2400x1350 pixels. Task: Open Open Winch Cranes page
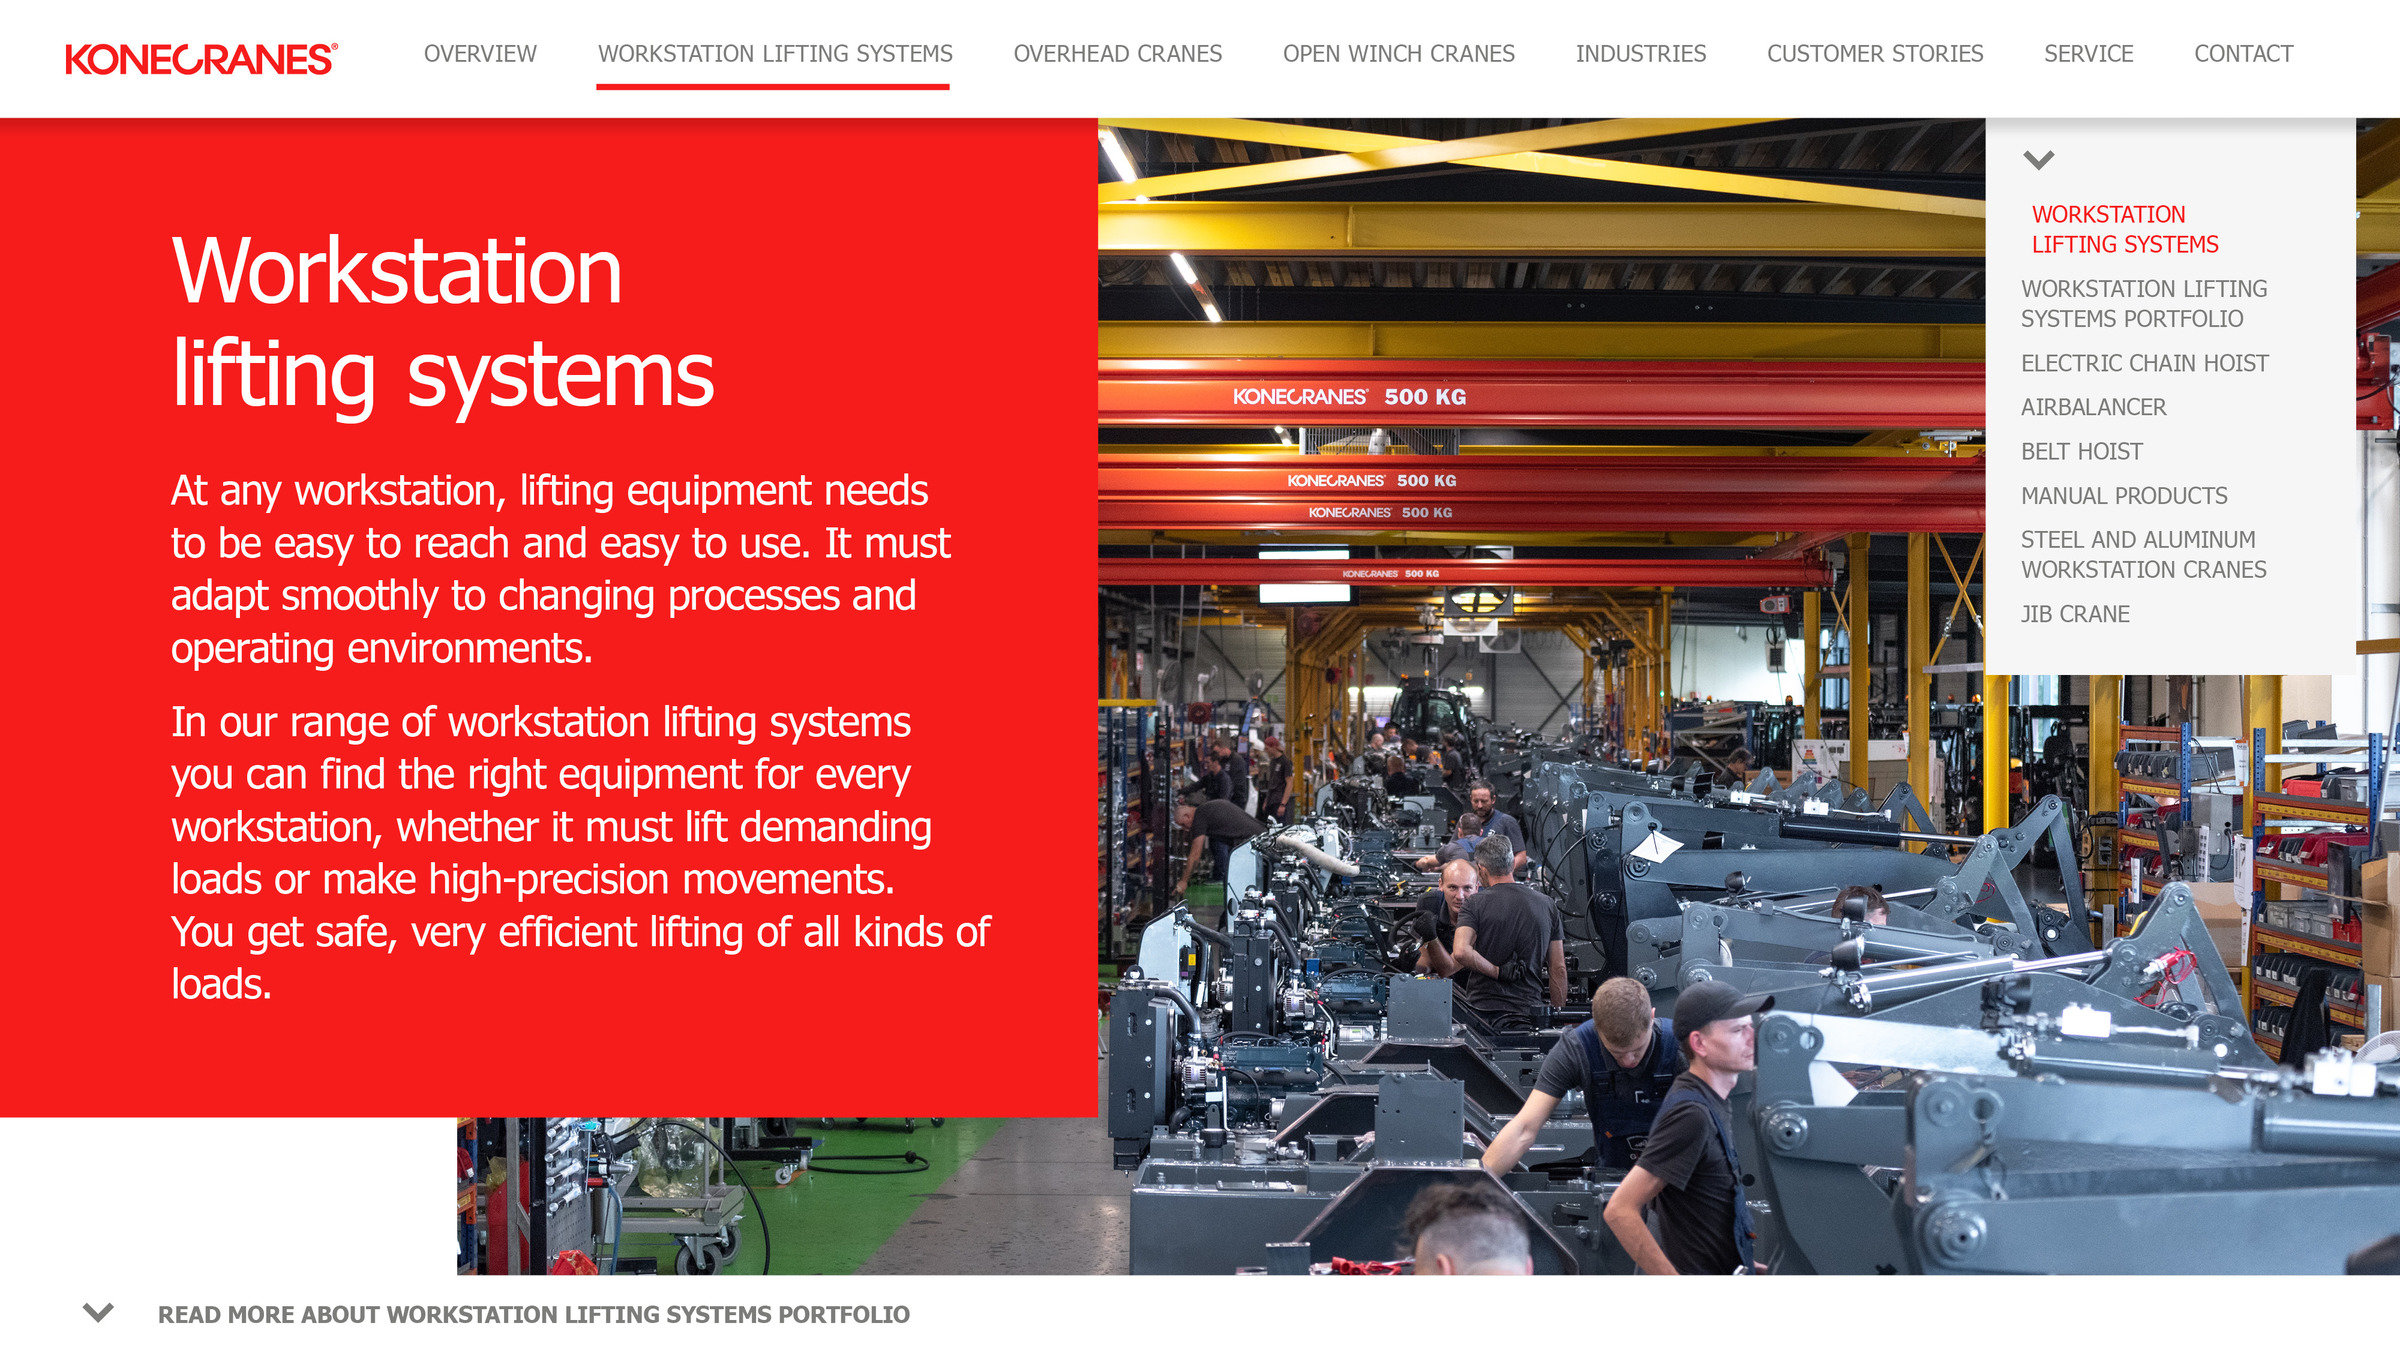1398,54
